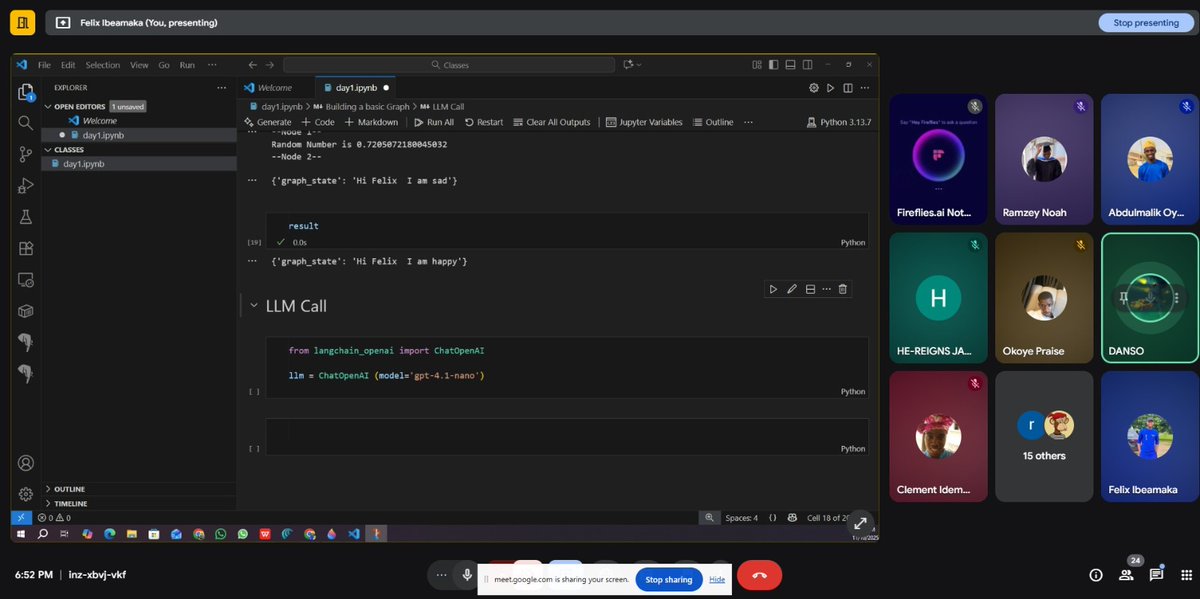This screenshot has height=599, width=1200.
Task: Add a Markdown cell
Action: click(371, 122)
